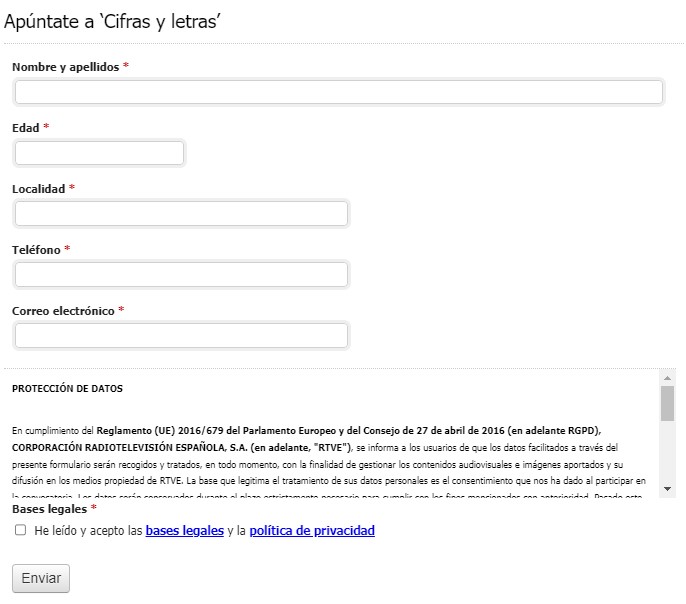
Task: Click the 'PROTECCIÓN DE DATOS' heading
Action: (x=67, y=389)
